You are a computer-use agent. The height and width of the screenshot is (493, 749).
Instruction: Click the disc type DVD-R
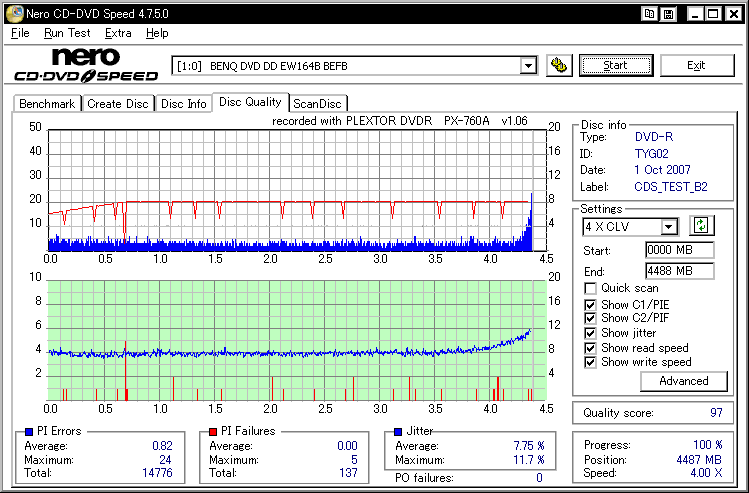coord(653,138)
